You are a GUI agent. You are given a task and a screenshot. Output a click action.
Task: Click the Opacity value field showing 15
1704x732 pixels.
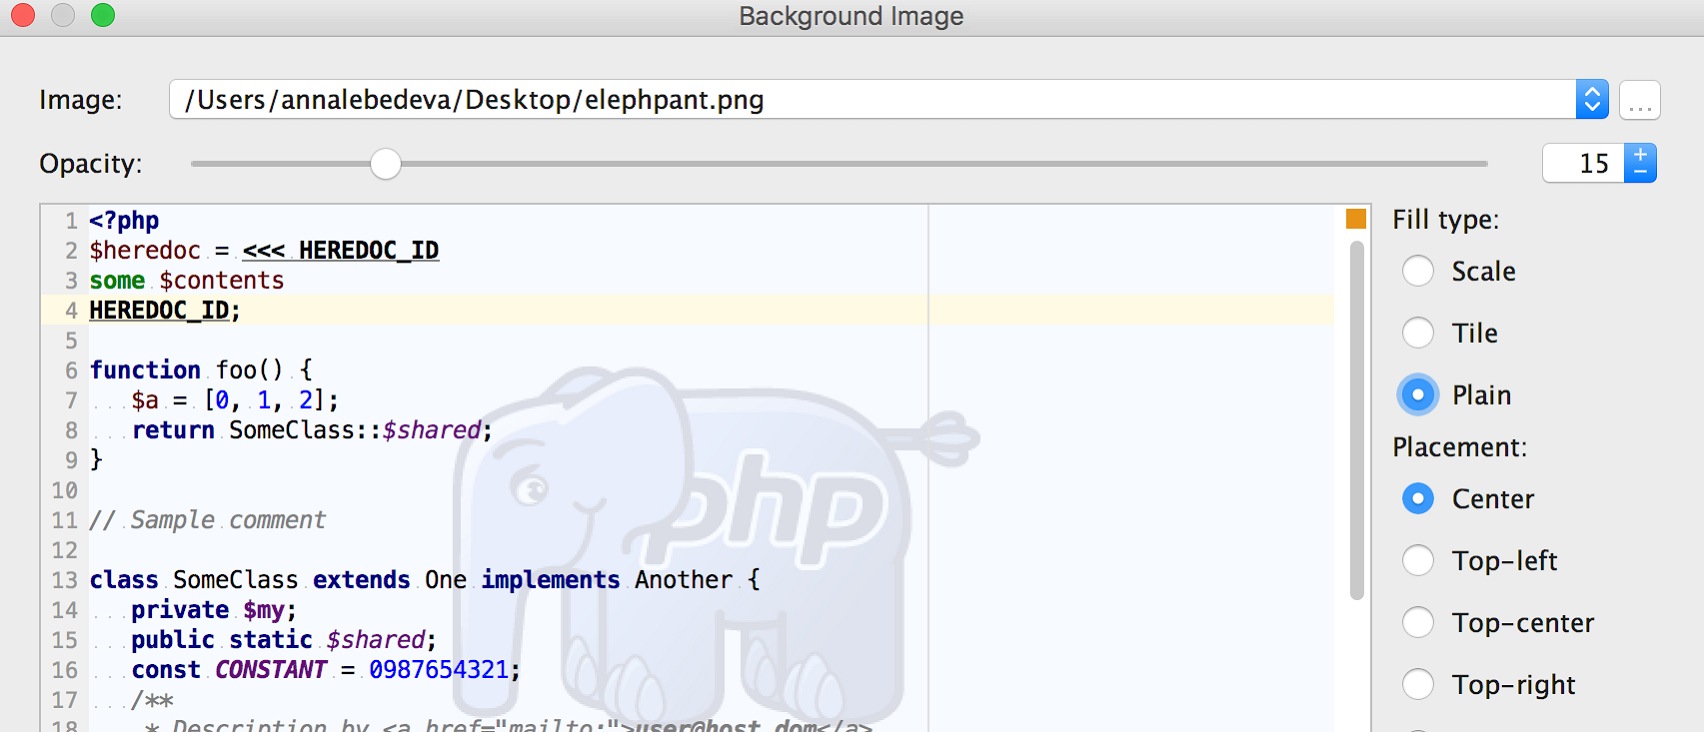click(x=1584, y=163)
